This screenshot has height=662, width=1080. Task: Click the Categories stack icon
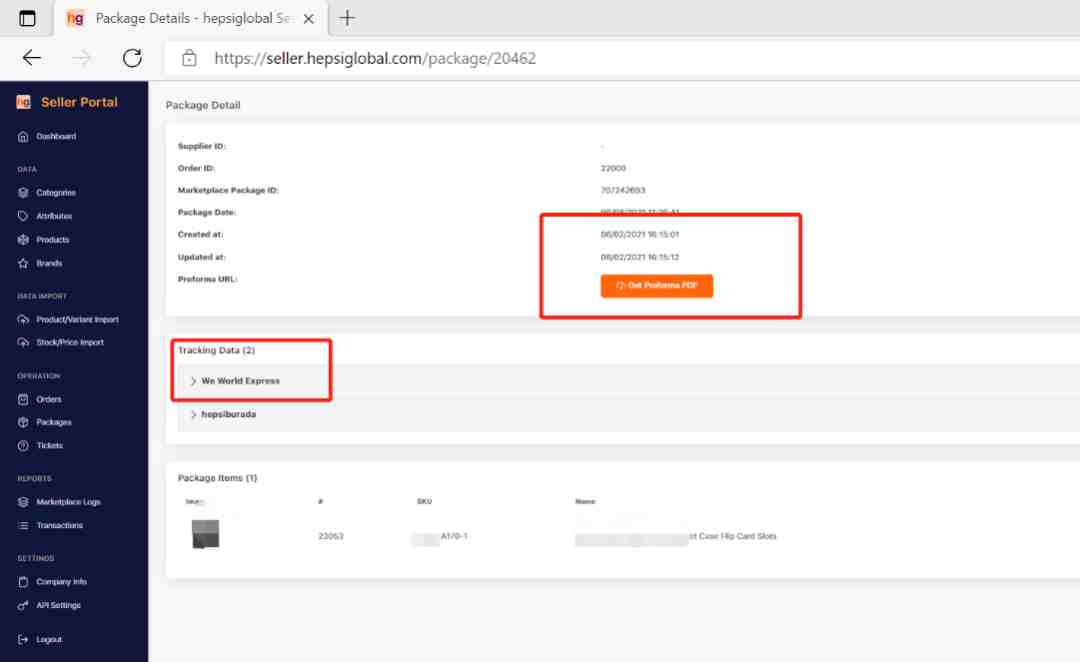click(x=23, y=193)
